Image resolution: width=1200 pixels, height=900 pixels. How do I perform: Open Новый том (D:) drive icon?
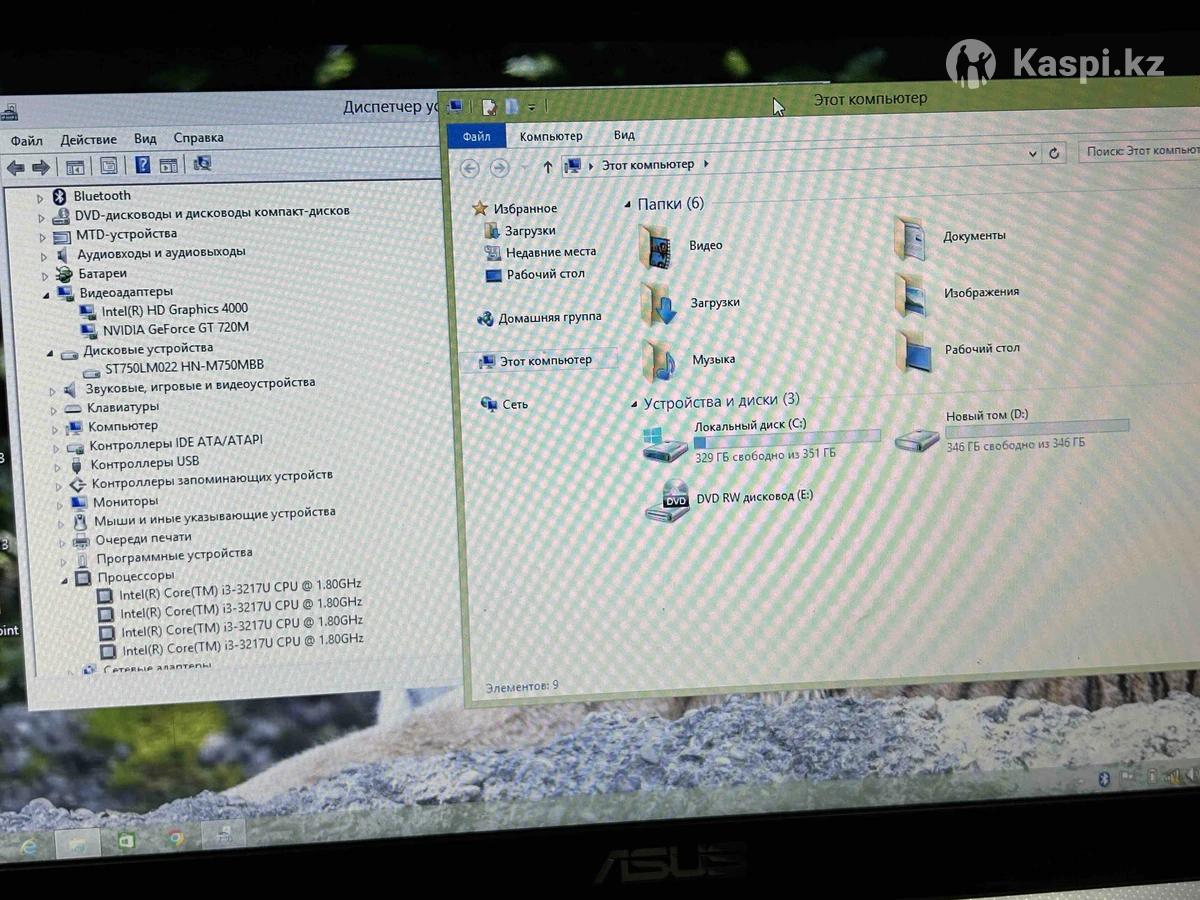[x=916, y=437]
